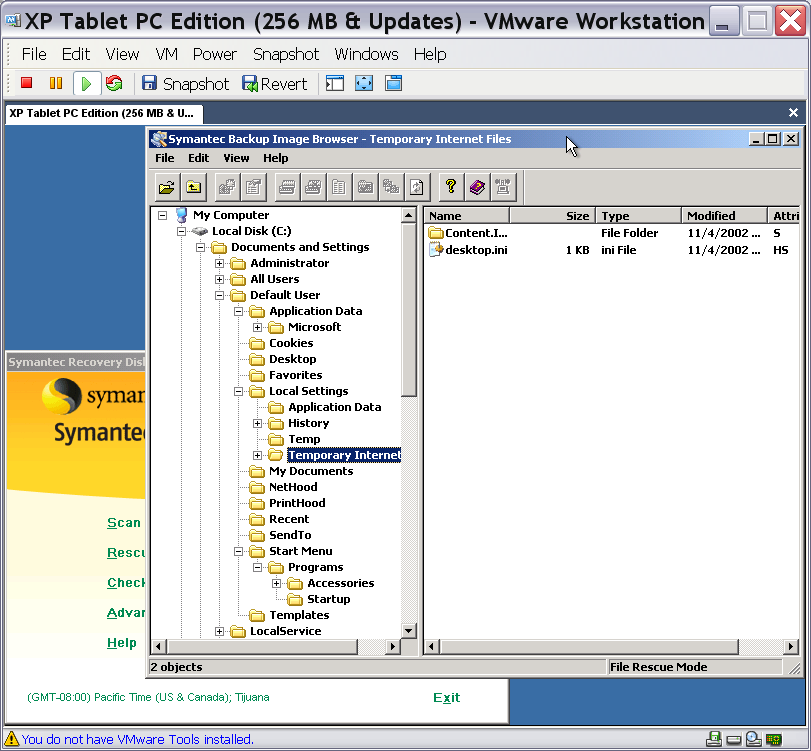
Task: Open the View menu in Image Browser
Action: click(236, 158)
